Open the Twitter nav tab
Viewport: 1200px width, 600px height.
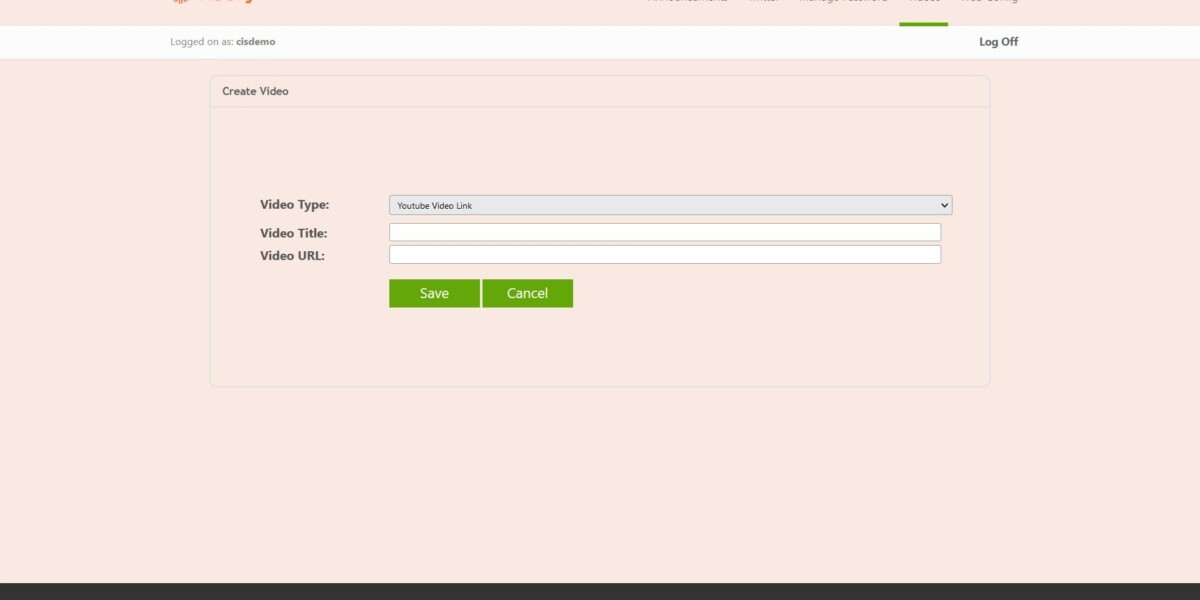click(x=764, y=3)
